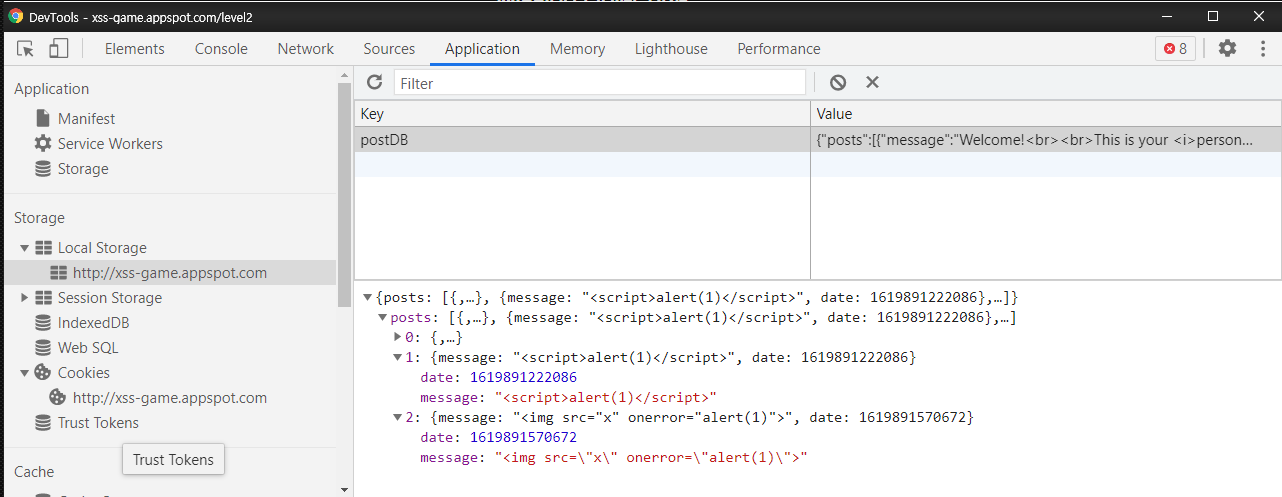
Task: Delete selected entry with the X icon
Action: click(x=872, y=83)
